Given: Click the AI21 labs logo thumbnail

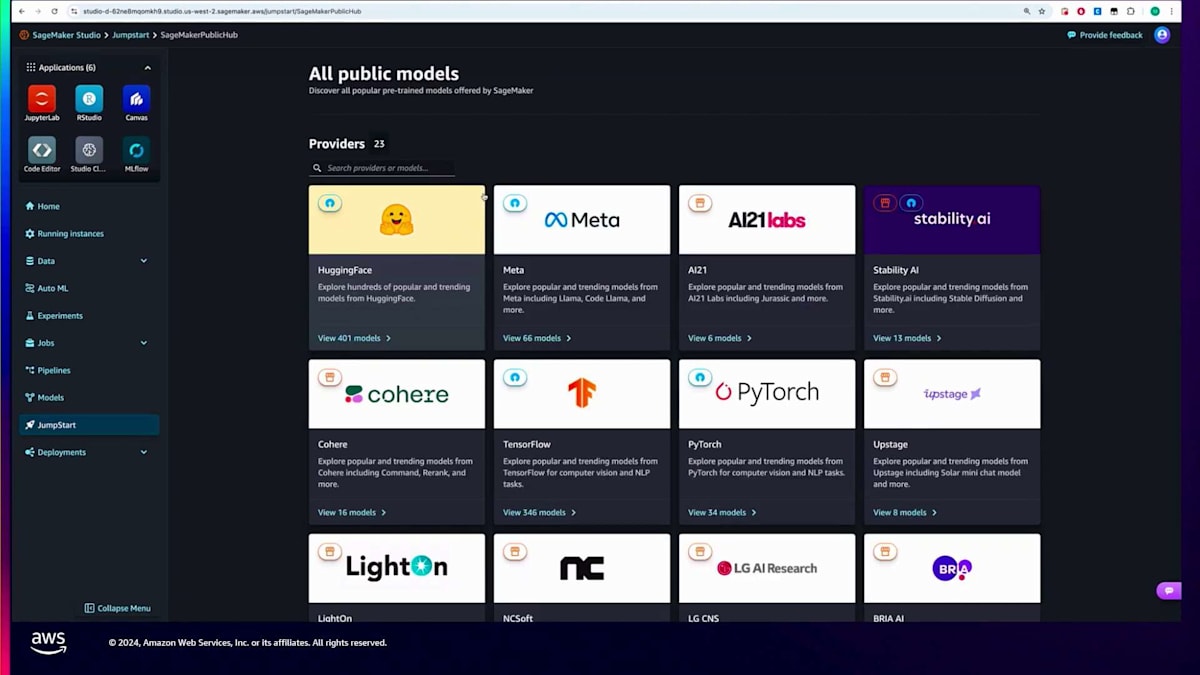Looking at the screenshot, I should click(767, 220).
